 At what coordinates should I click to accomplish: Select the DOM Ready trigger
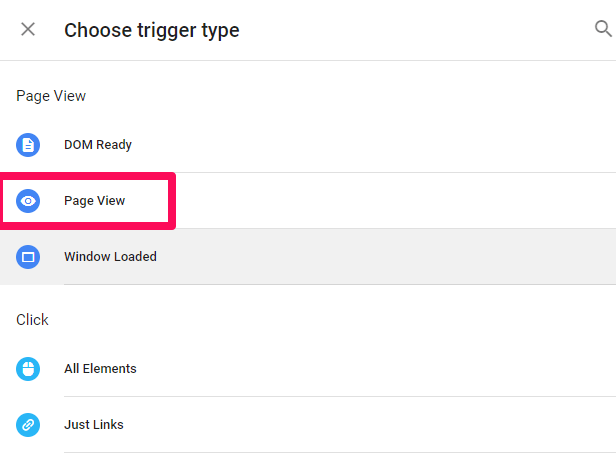[308, 145]
